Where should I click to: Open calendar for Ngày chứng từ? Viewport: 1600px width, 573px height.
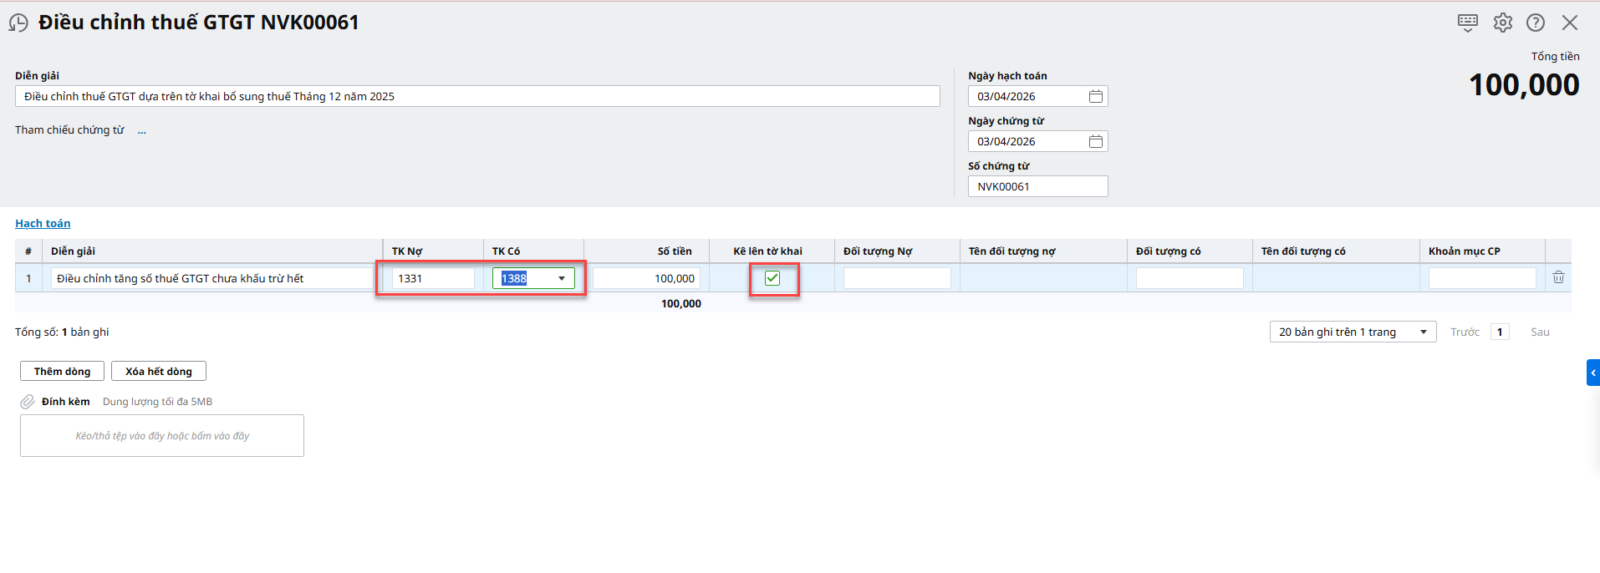pos(1095,141)
